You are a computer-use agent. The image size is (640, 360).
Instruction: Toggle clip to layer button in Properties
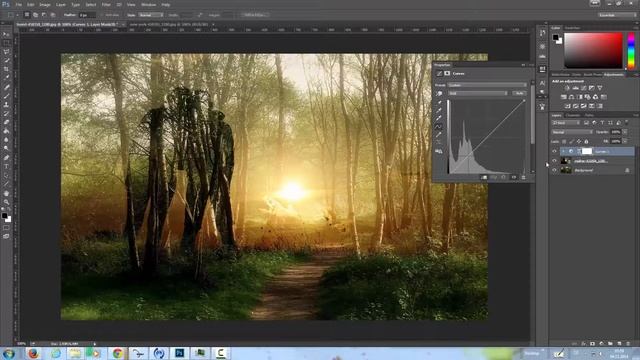pos(484,178)
